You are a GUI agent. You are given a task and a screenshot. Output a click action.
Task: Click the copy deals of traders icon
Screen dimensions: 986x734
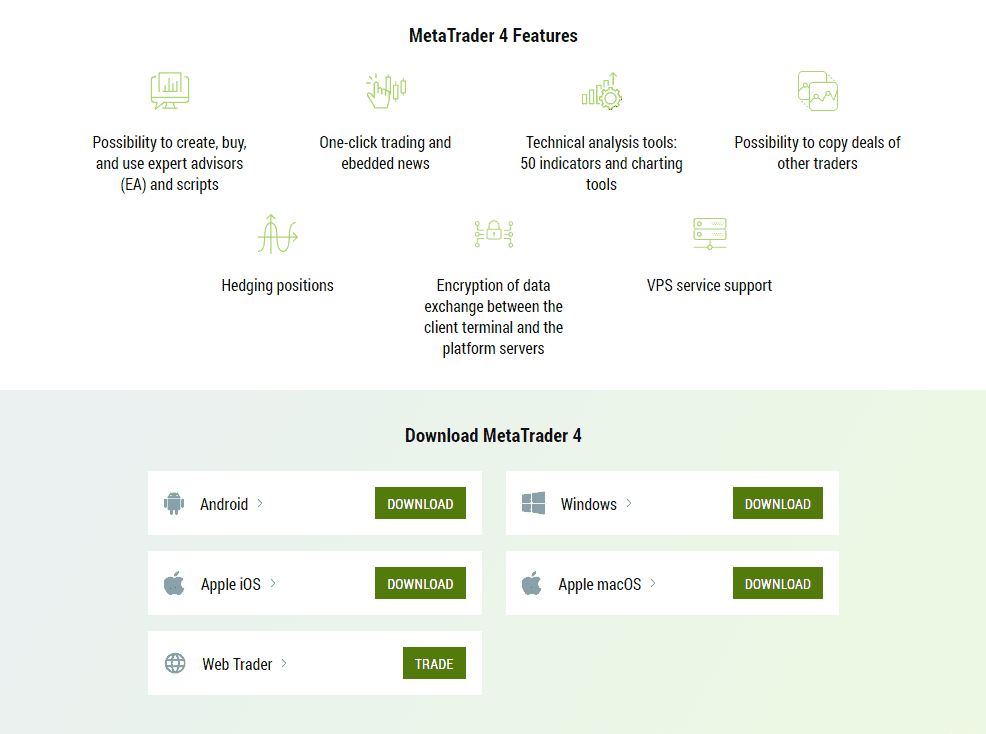[817, 91]
